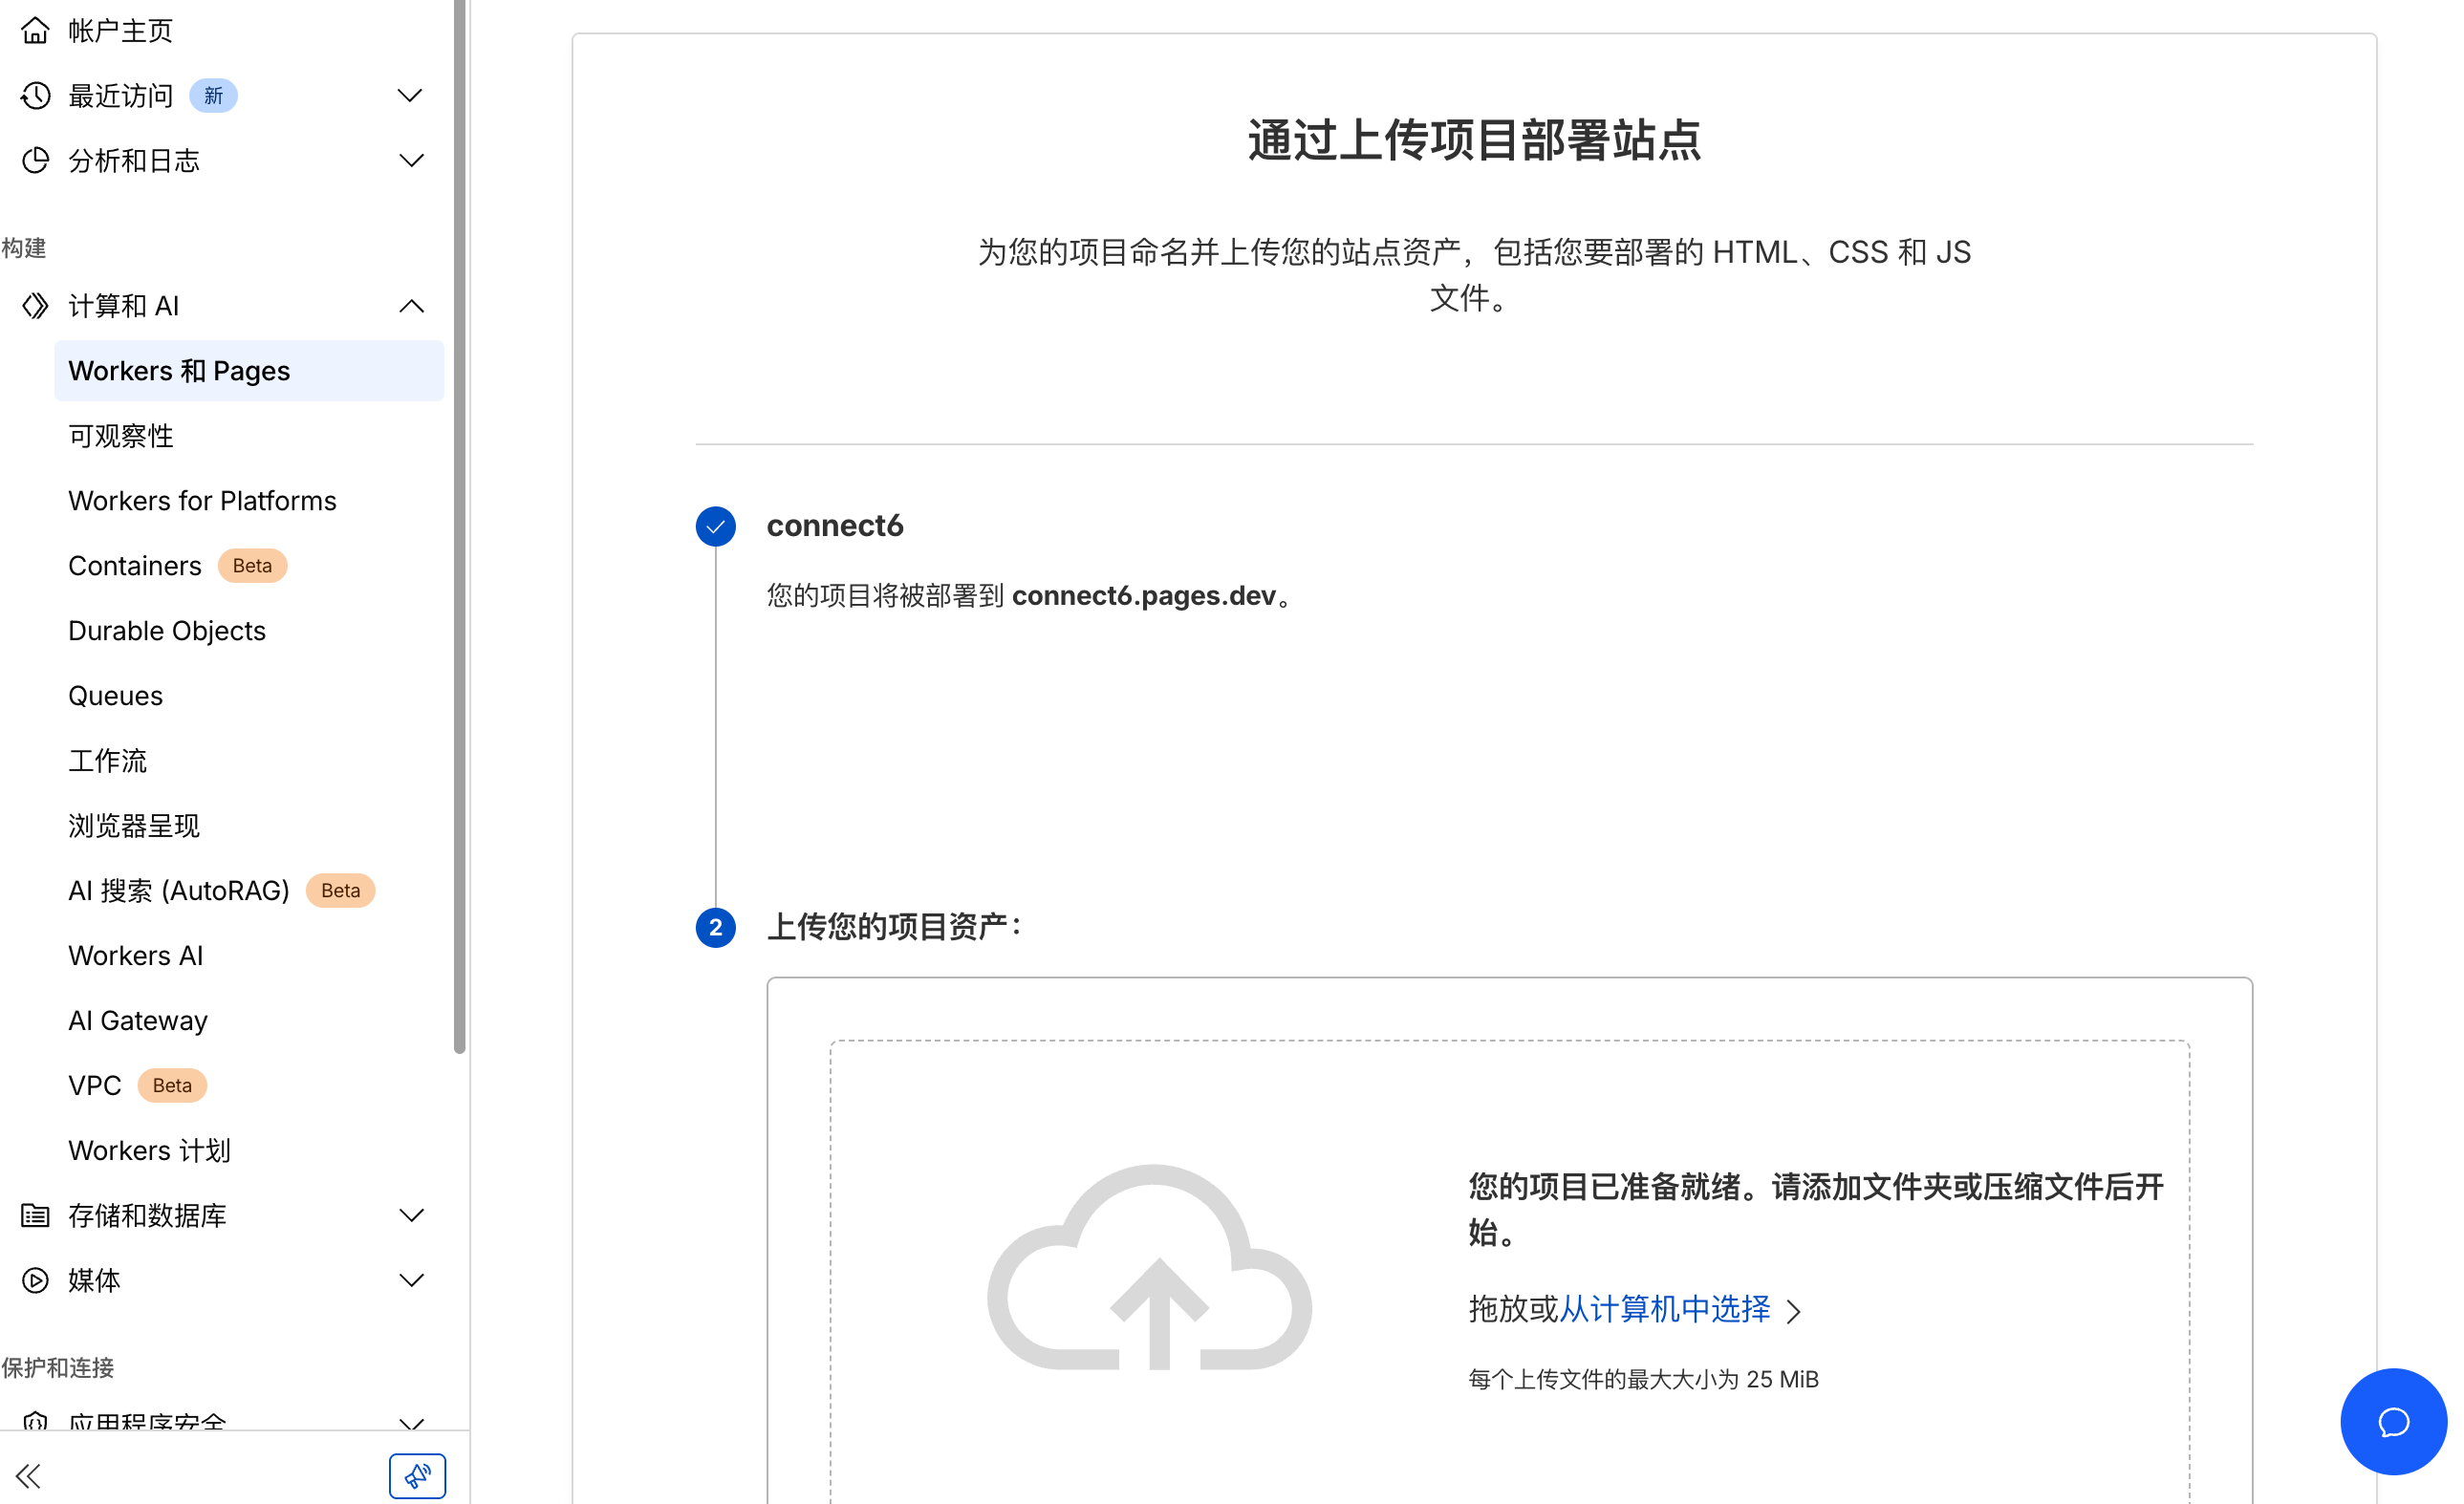
Task: Click the clock icon for 最近访问
Action: pyautogui.click(x=35, y=96)
